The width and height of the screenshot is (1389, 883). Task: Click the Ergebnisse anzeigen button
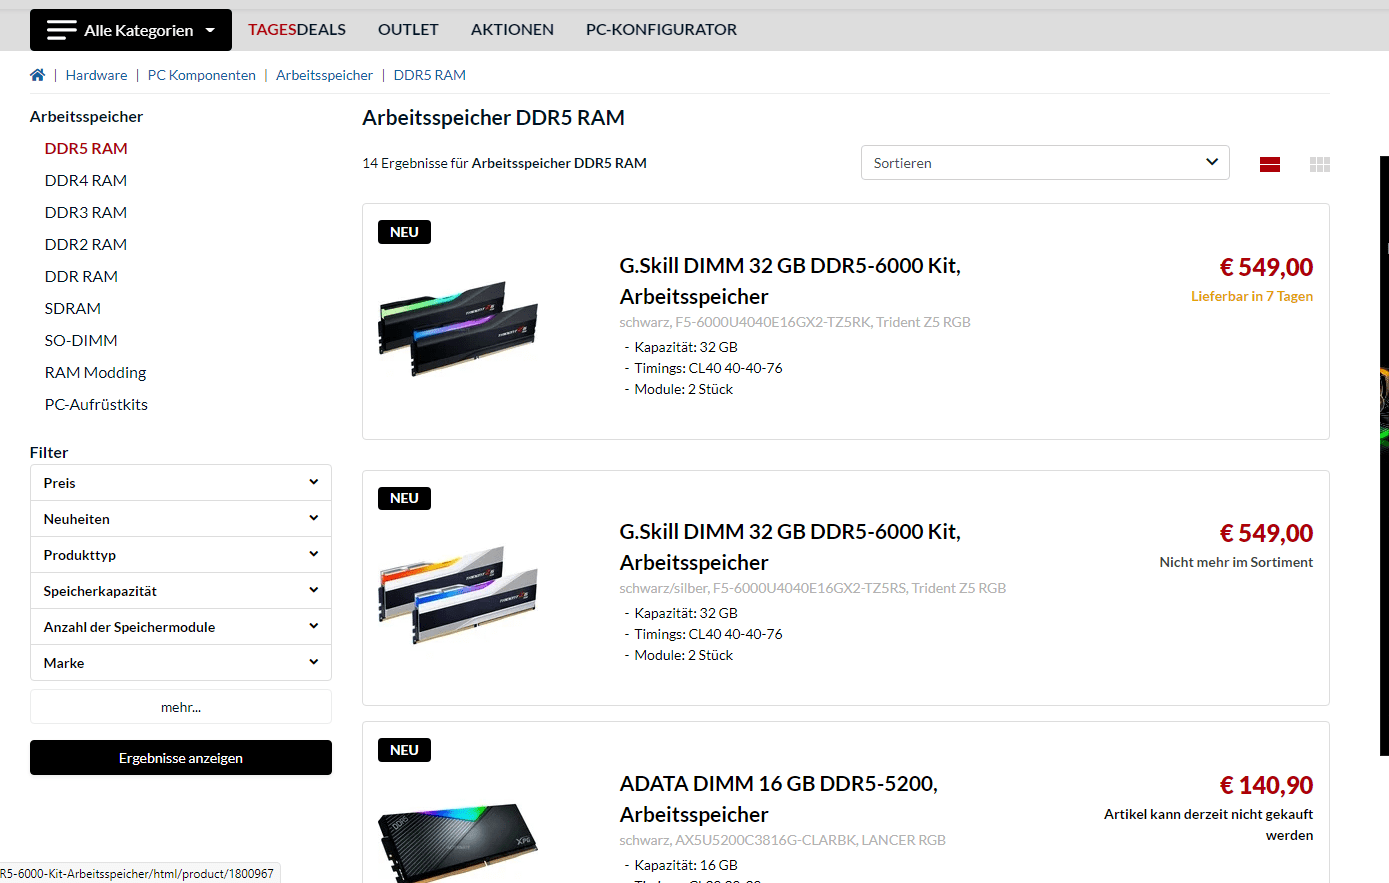click(x=181, y=758)
